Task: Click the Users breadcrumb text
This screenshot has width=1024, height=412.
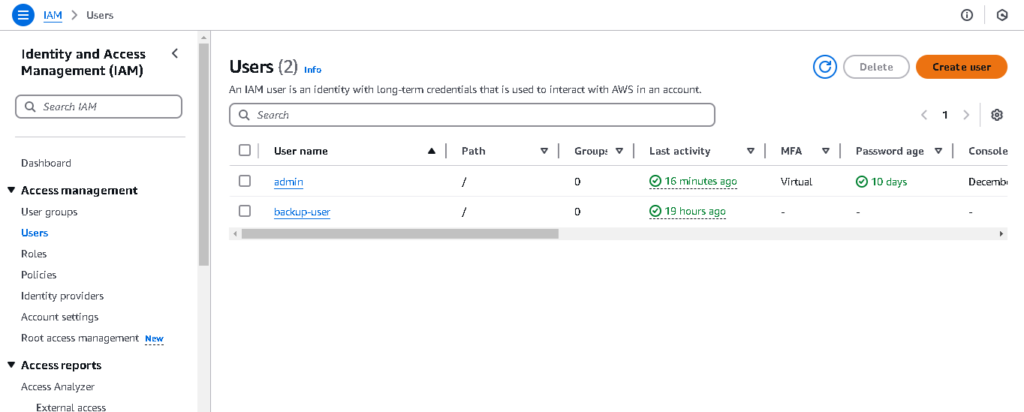Action: point(100,15)
